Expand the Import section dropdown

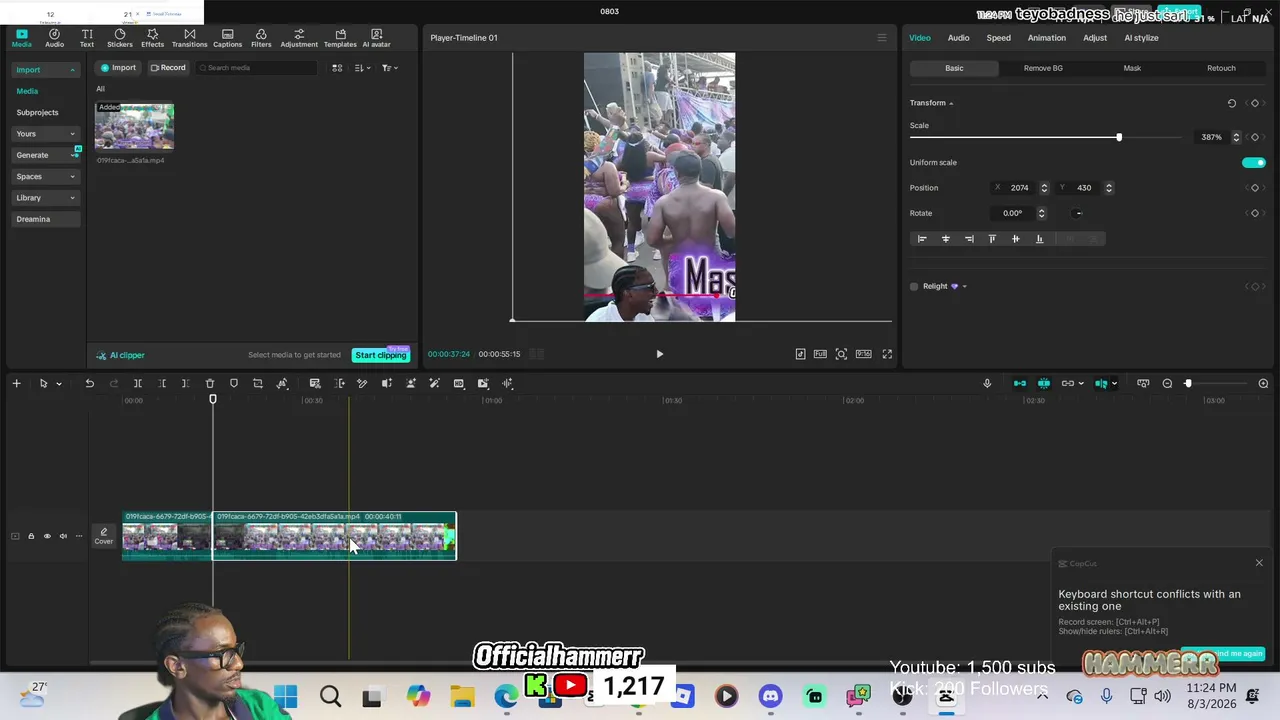coord(72,70)
